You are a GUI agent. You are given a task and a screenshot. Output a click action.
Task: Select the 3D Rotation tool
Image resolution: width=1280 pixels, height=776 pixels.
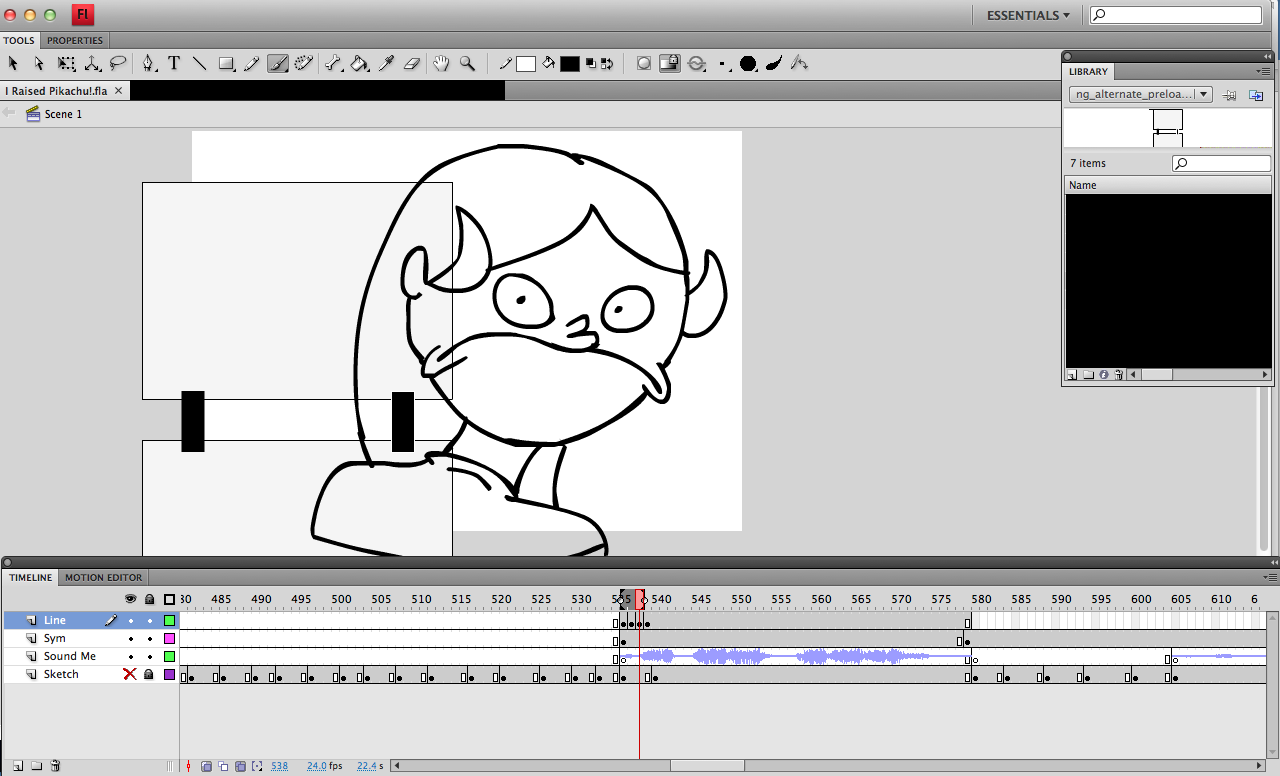point(92,64)
